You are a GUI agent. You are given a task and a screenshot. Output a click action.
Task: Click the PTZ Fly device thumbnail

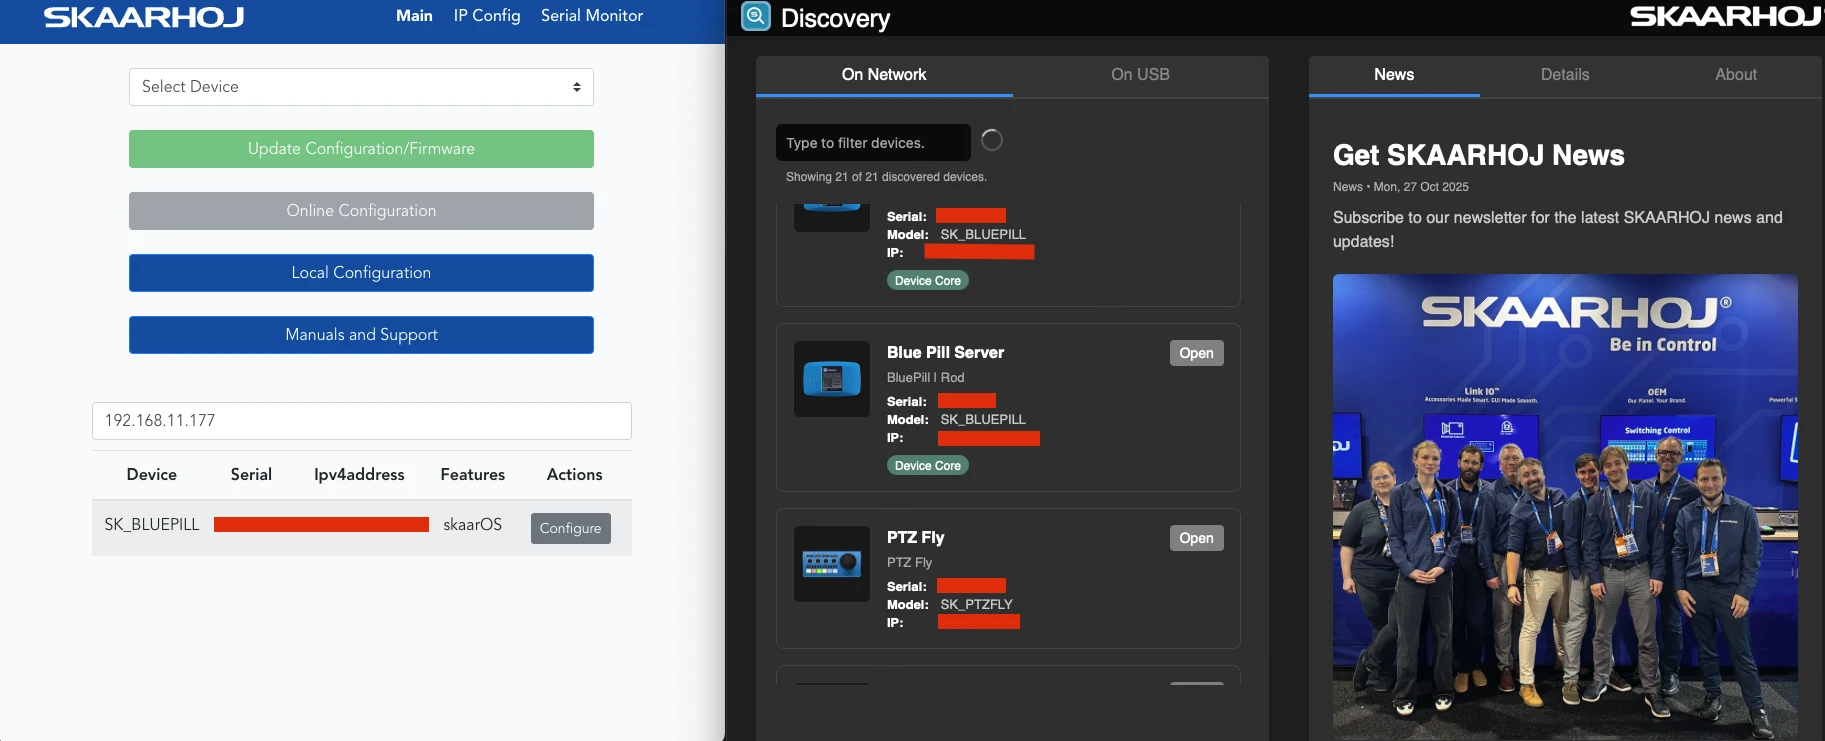click(831, 564)
